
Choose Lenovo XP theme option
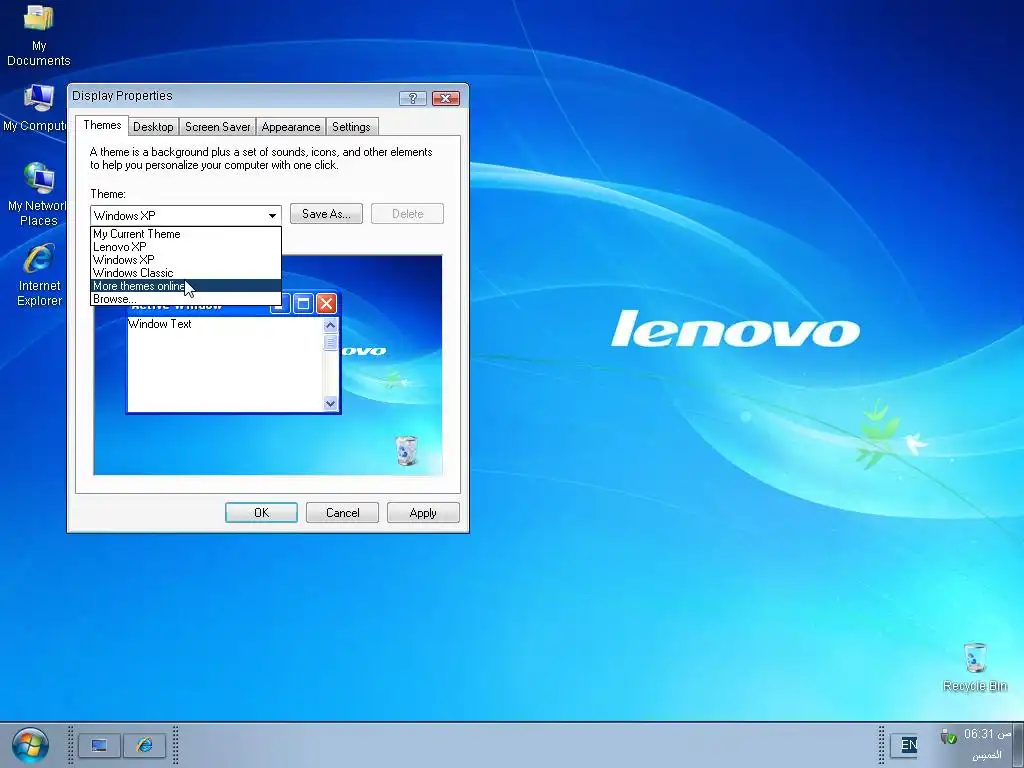pyautogui.click(x=185, y=247)
